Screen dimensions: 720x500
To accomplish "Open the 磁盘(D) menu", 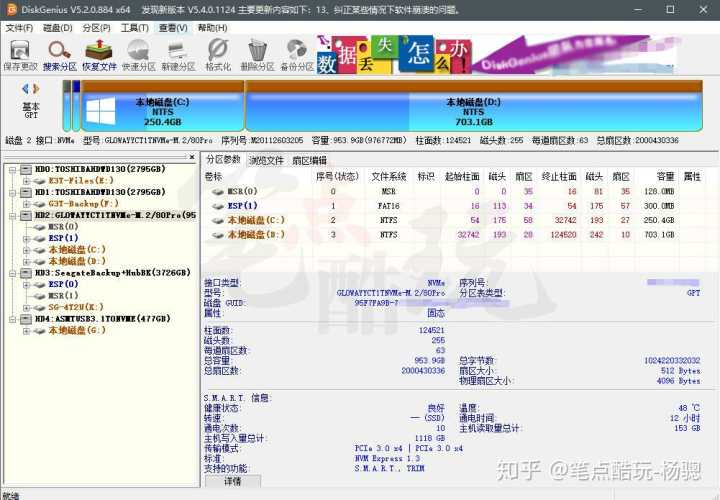I will pos(57,28).
